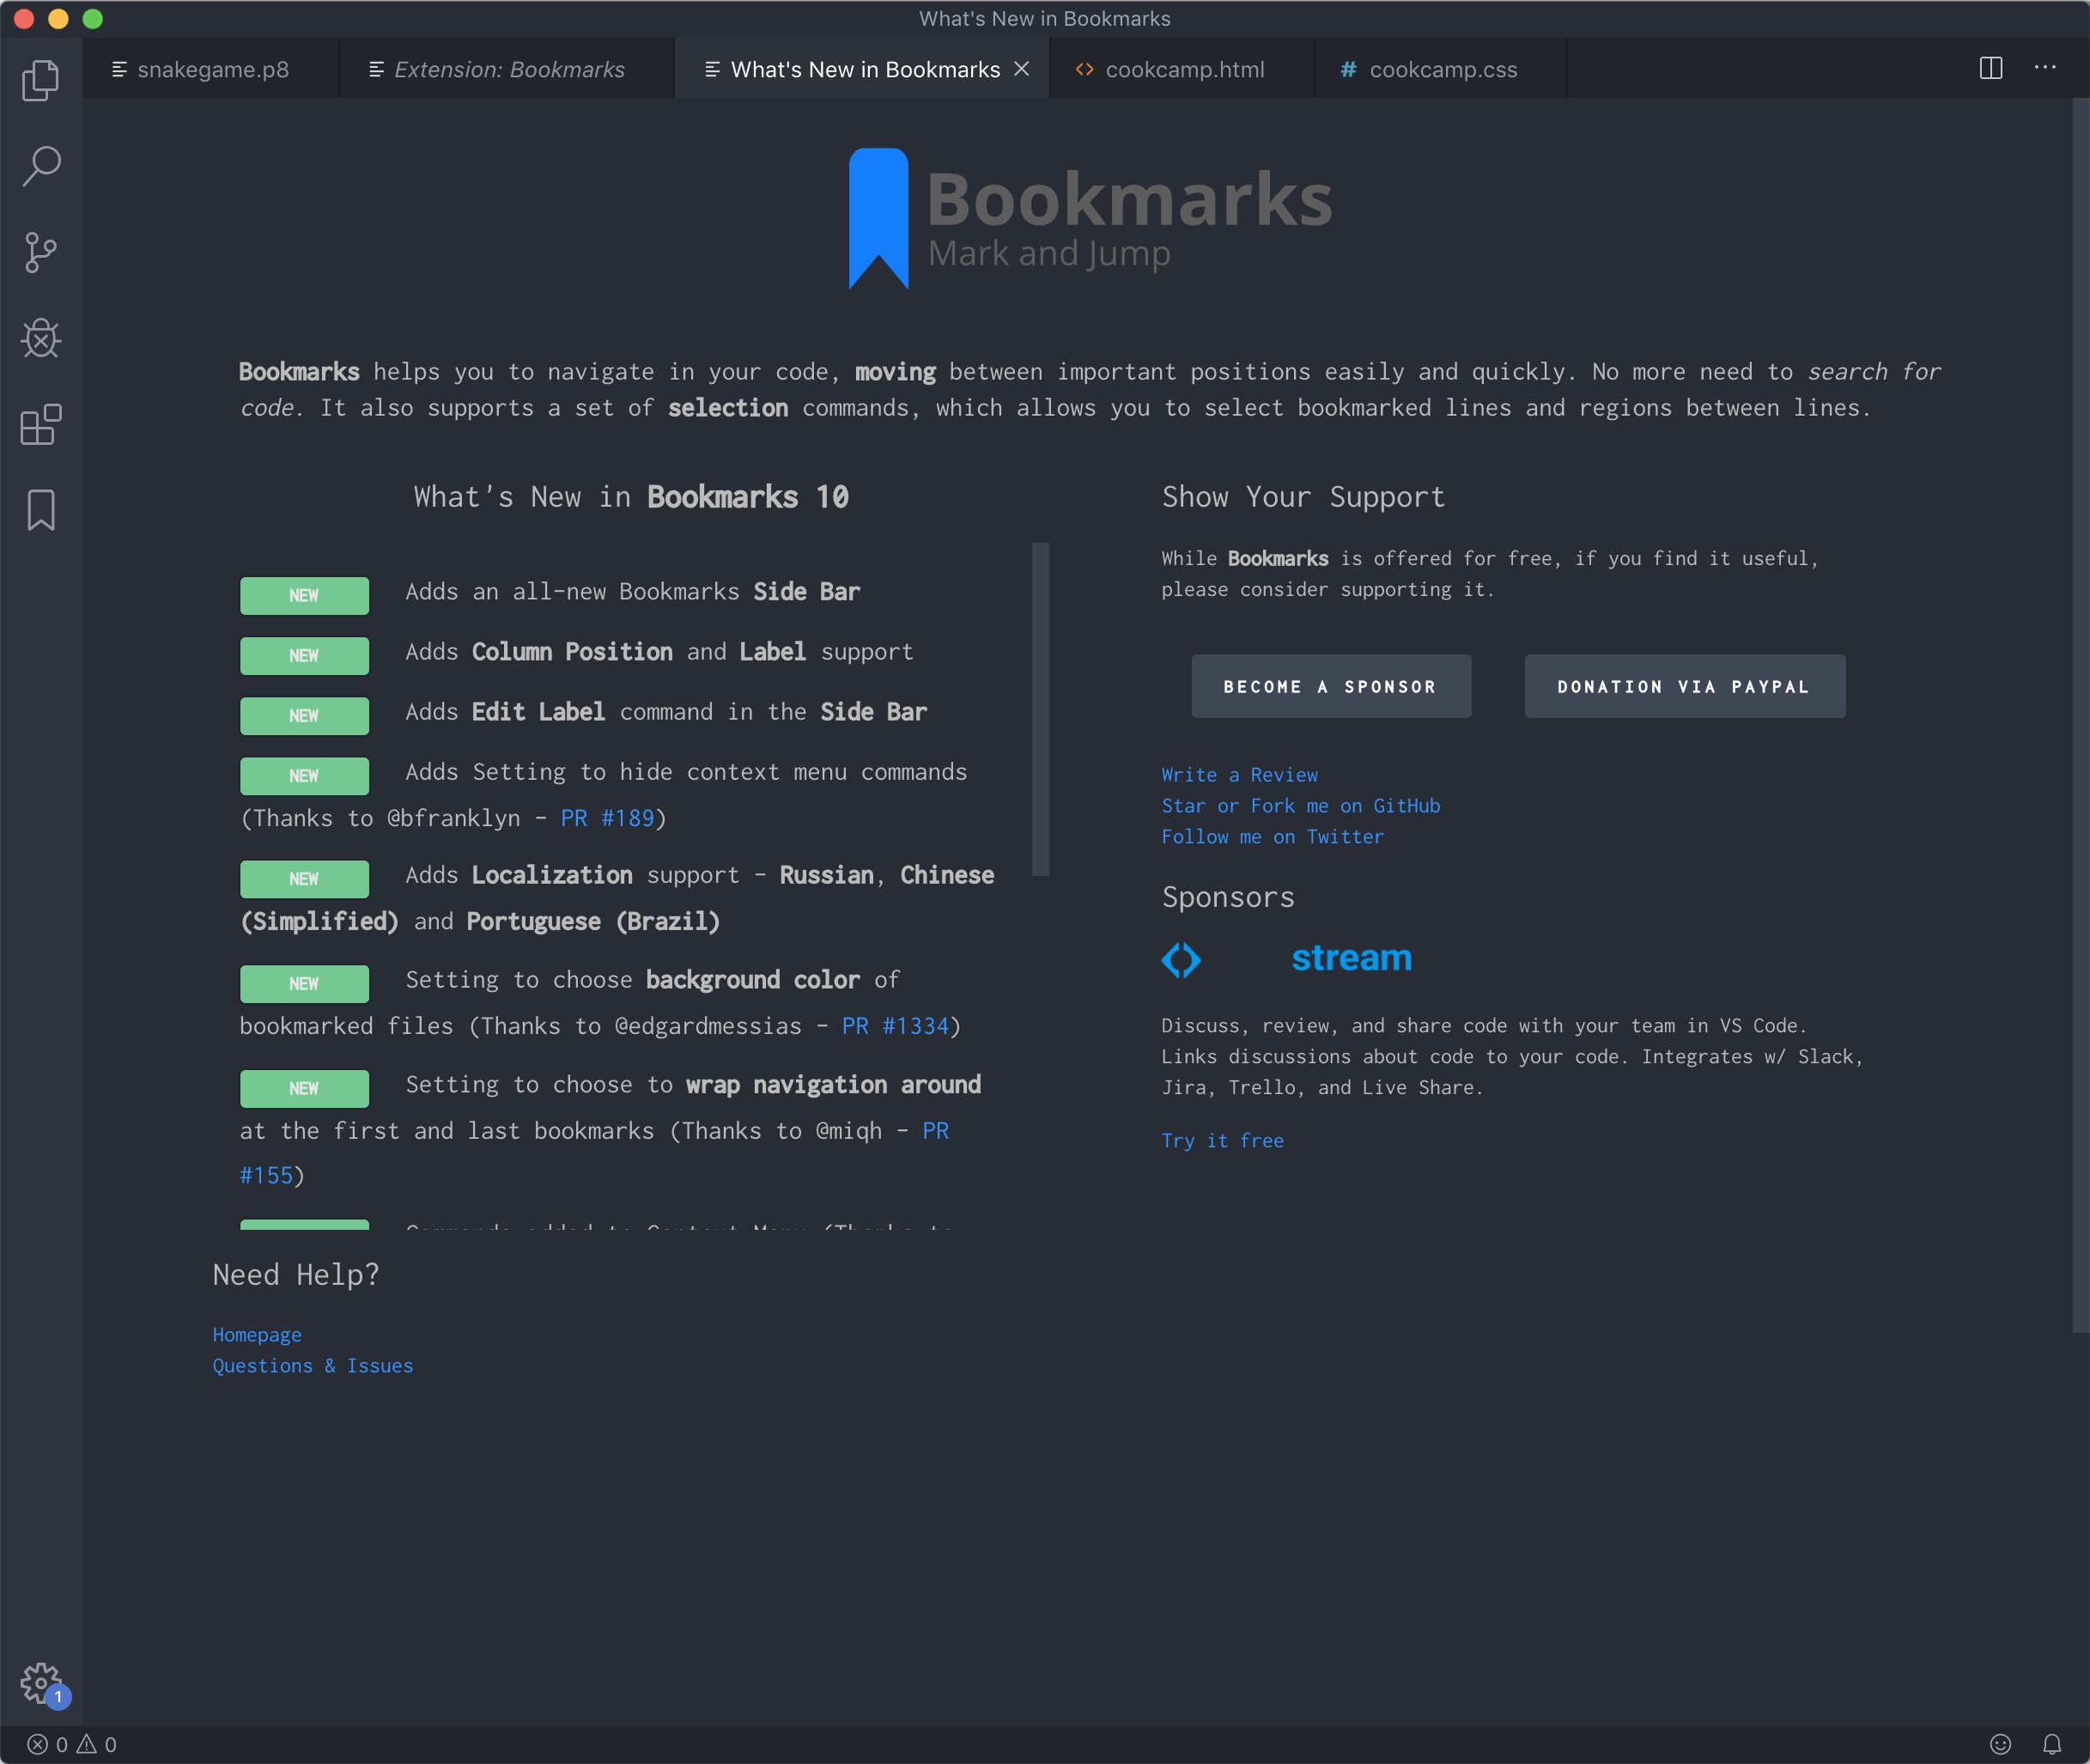Open the Manage gear menu
Image resolution: width=2090 pixels, height=1764 pixels.
click(x=41, y=1682)
